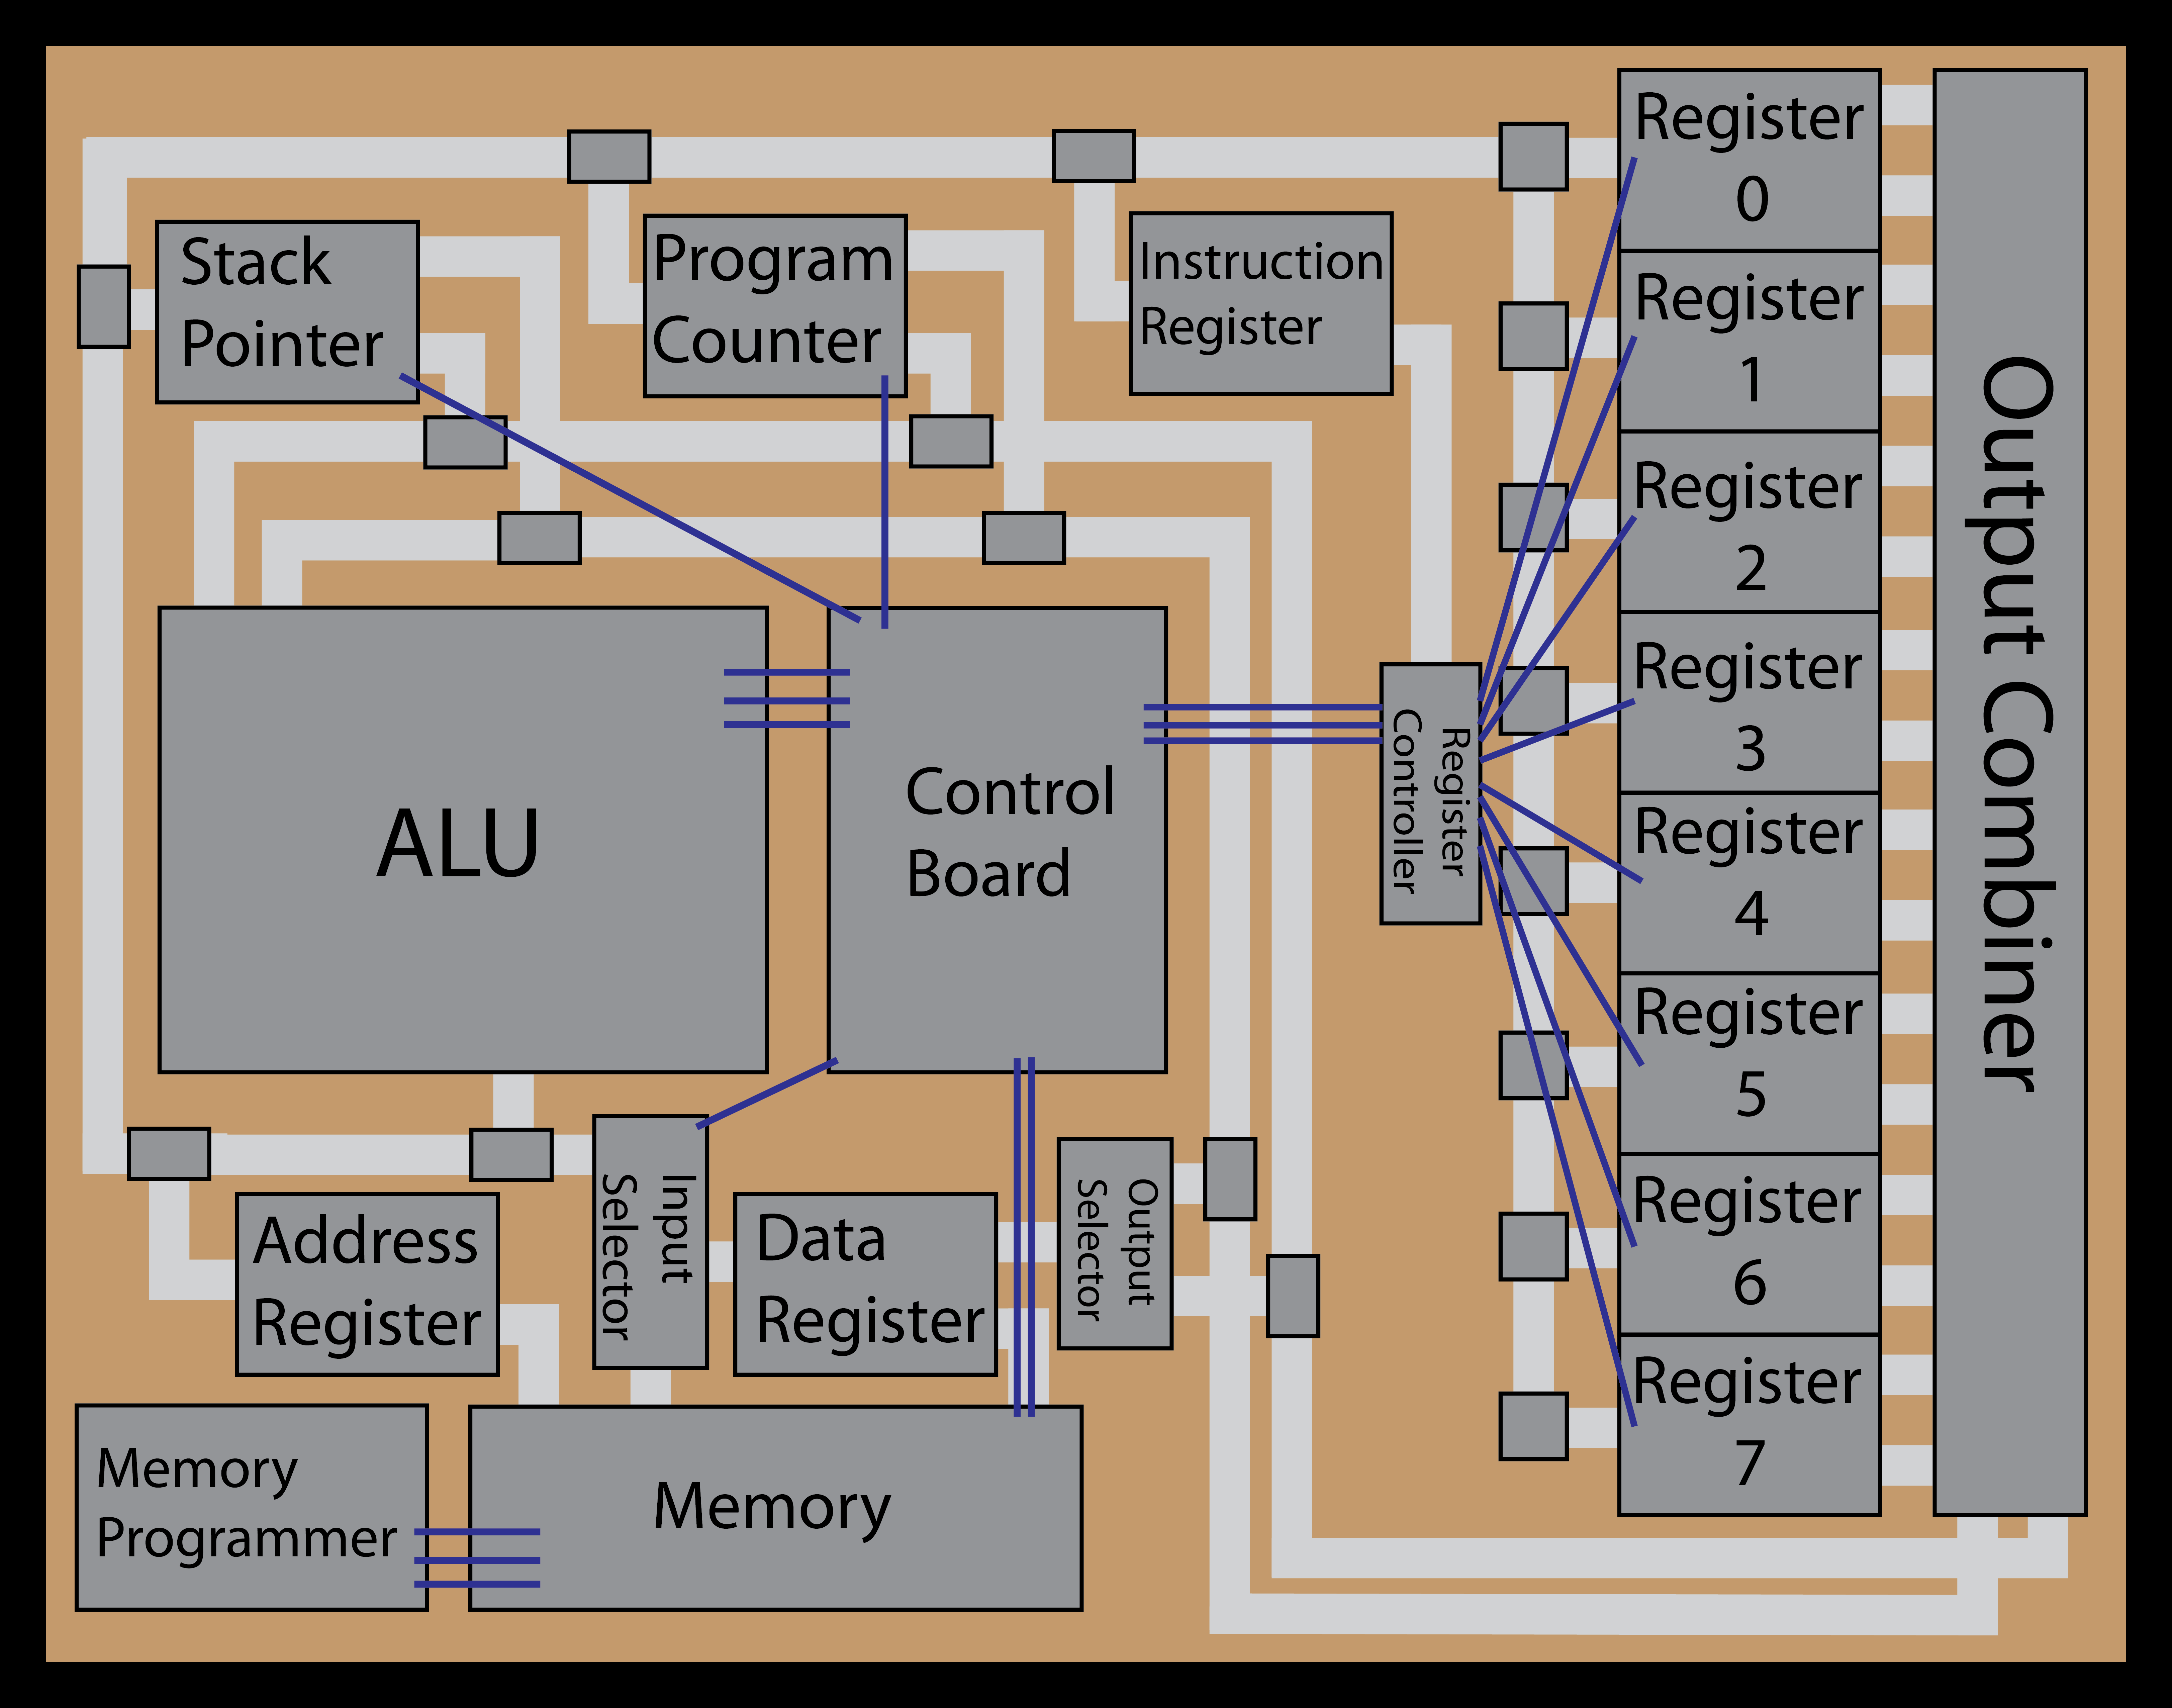Click the Register Controller block
Viewport: 2172px width, 1708px height.
(x=1428, y=793)
